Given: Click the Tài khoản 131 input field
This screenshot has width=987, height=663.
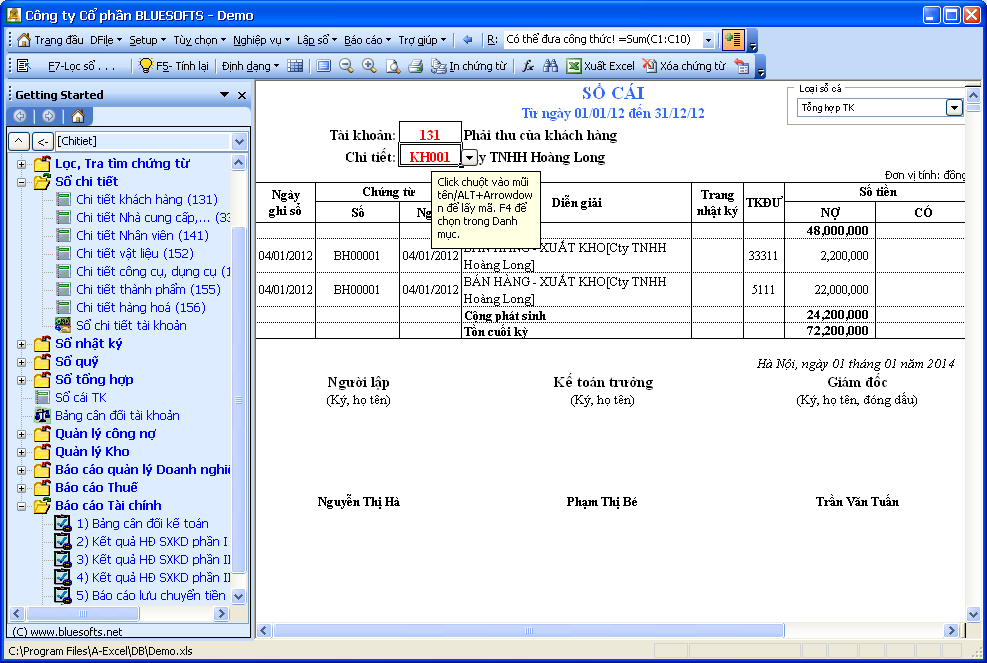Looking at the screenshot, I should point(429,135).
